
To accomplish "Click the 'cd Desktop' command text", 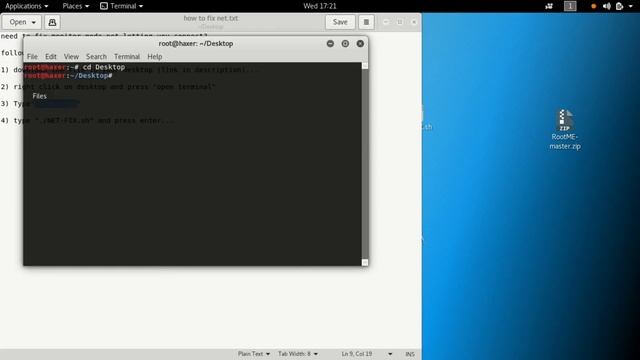I will pos(104,67).
